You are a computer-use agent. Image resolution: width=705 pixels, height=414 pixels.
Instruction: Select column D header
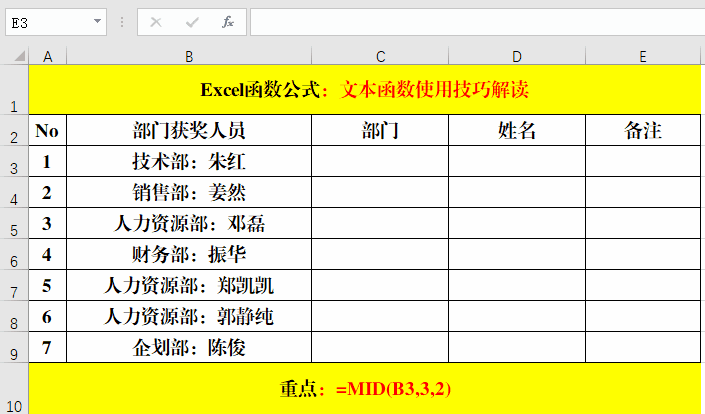(x=517, y=57)
